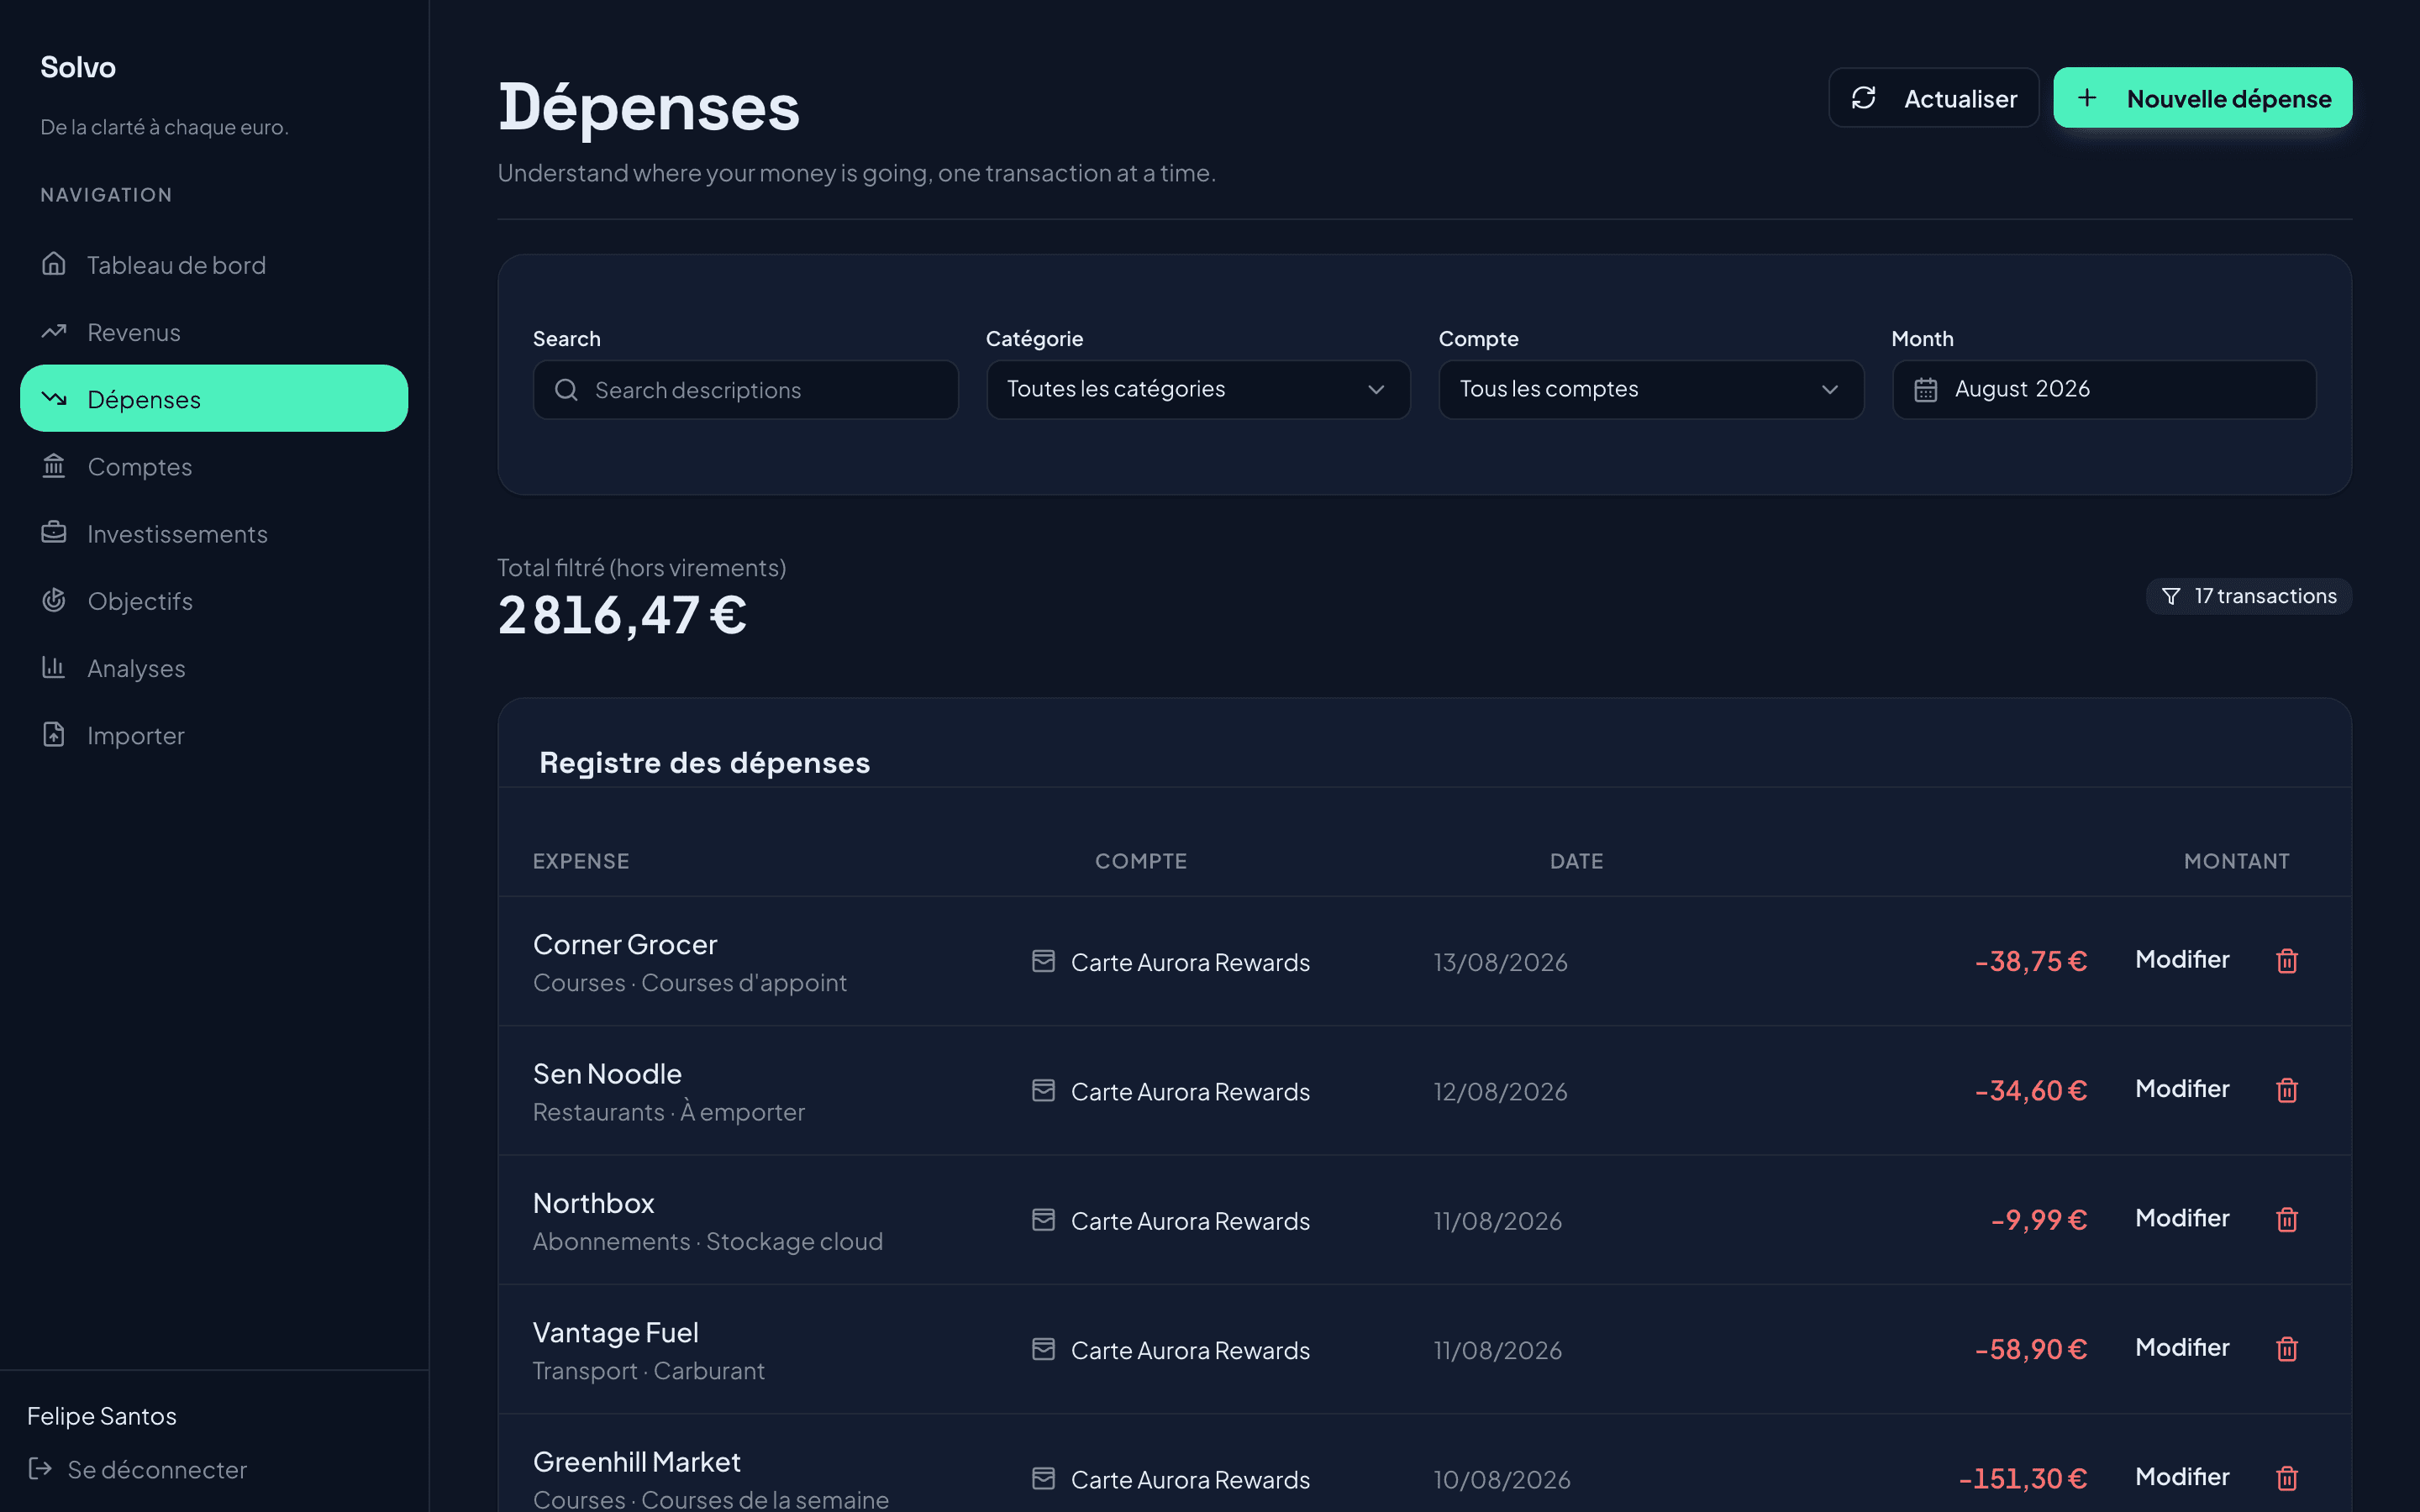Click card icon in Sen Noodle row
The height and width of the screenshot is (1512, 2420).
point(1043,1090)
